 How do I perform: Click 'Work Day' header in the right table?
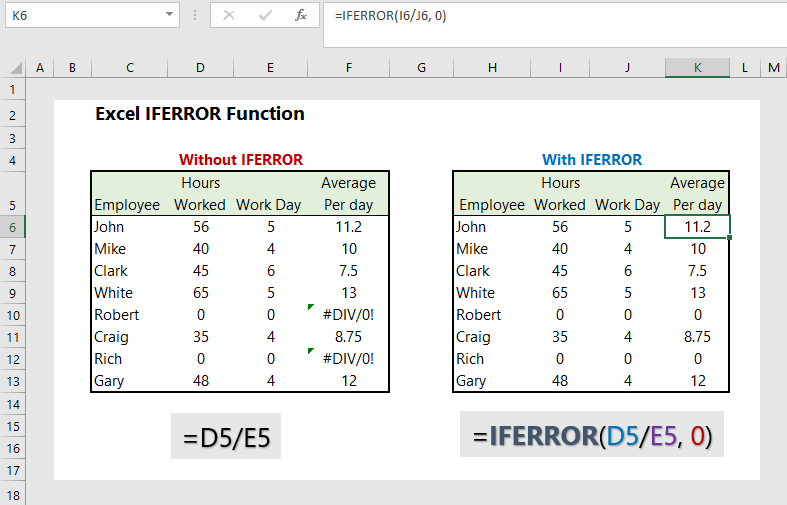coord(627,205)
